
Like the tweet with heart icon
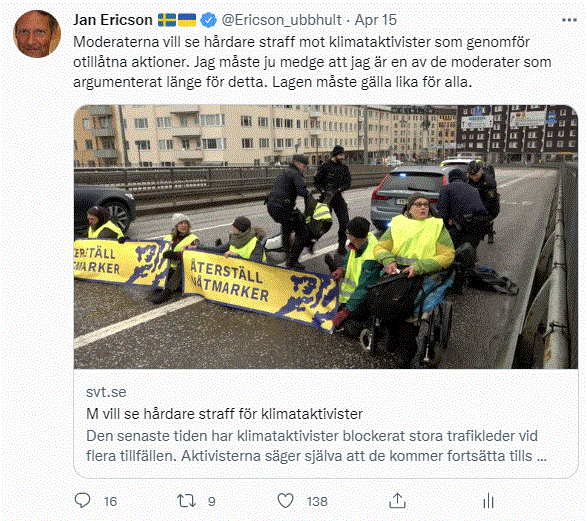click(285, 500)
